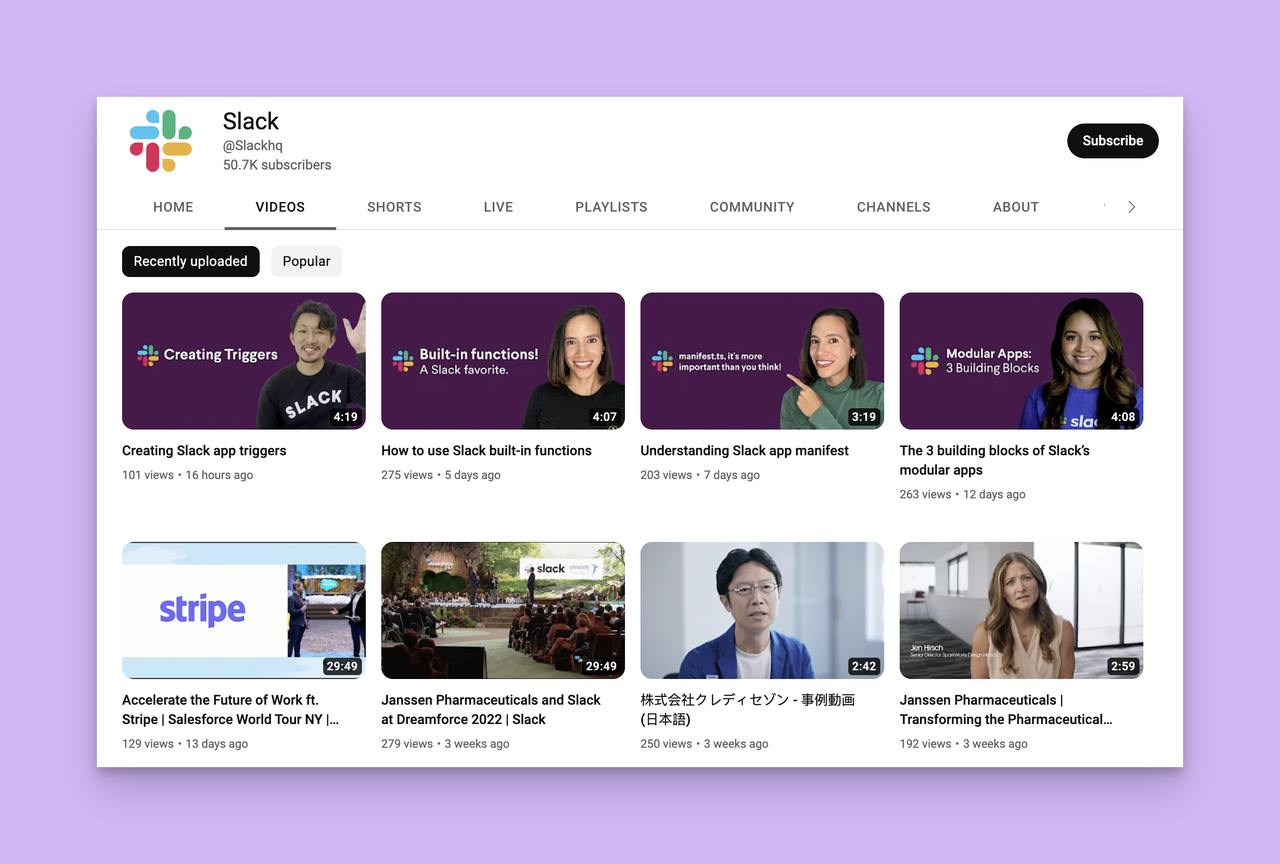
Task: Click '250 views • 3 weeks ago' text
Action: pyautogui.click(x=704, y=744)
